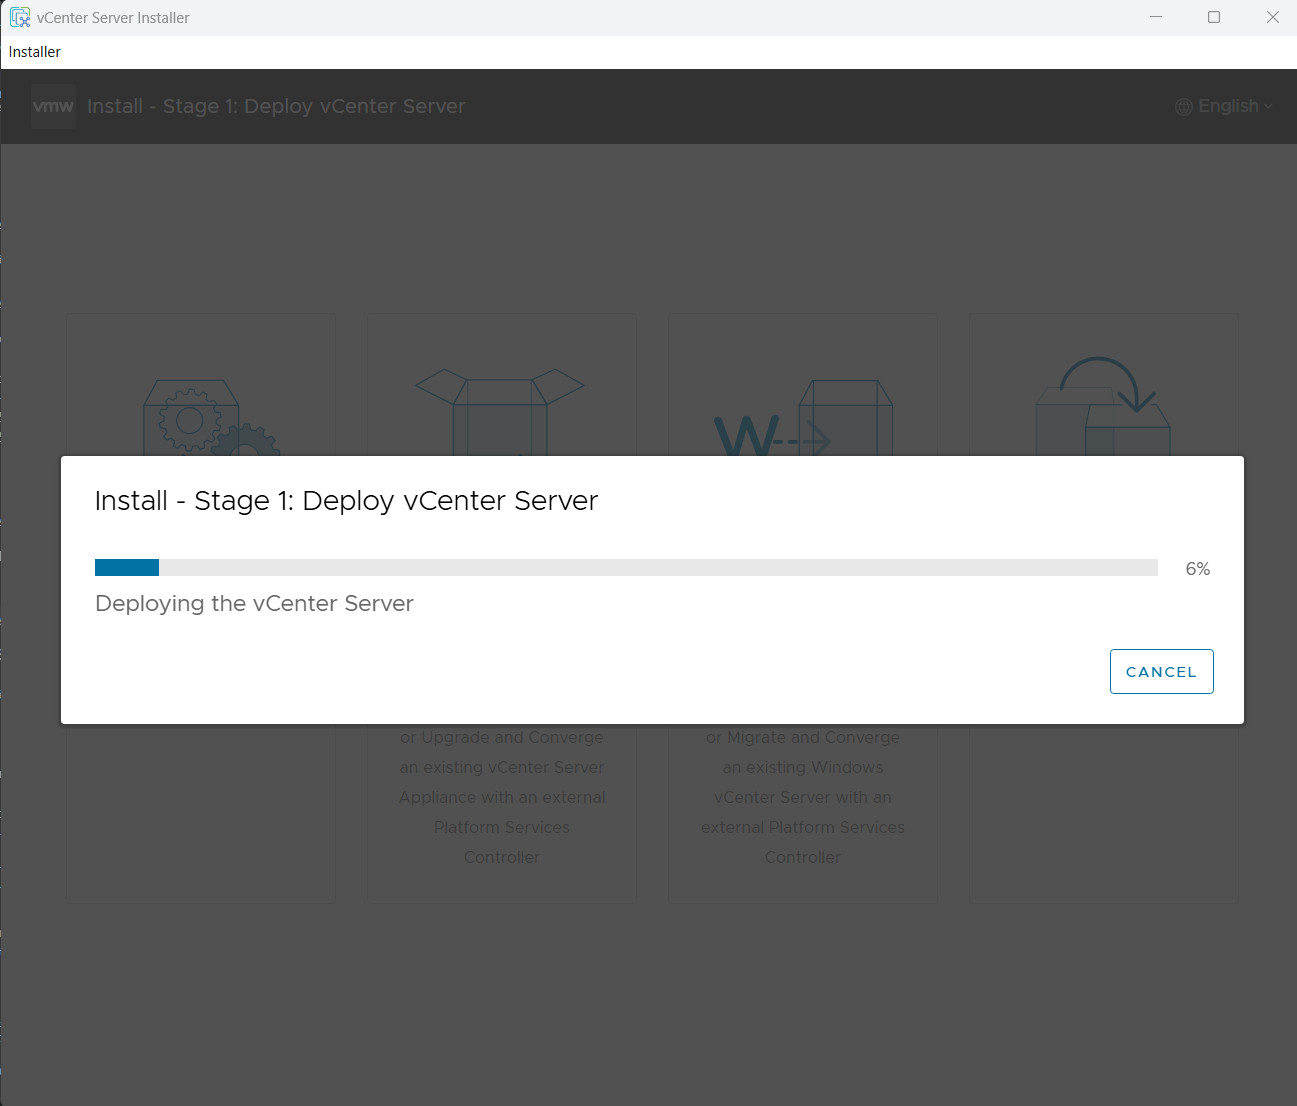Select the 'Deploying the vCenter Server' status text

[254, 603]
